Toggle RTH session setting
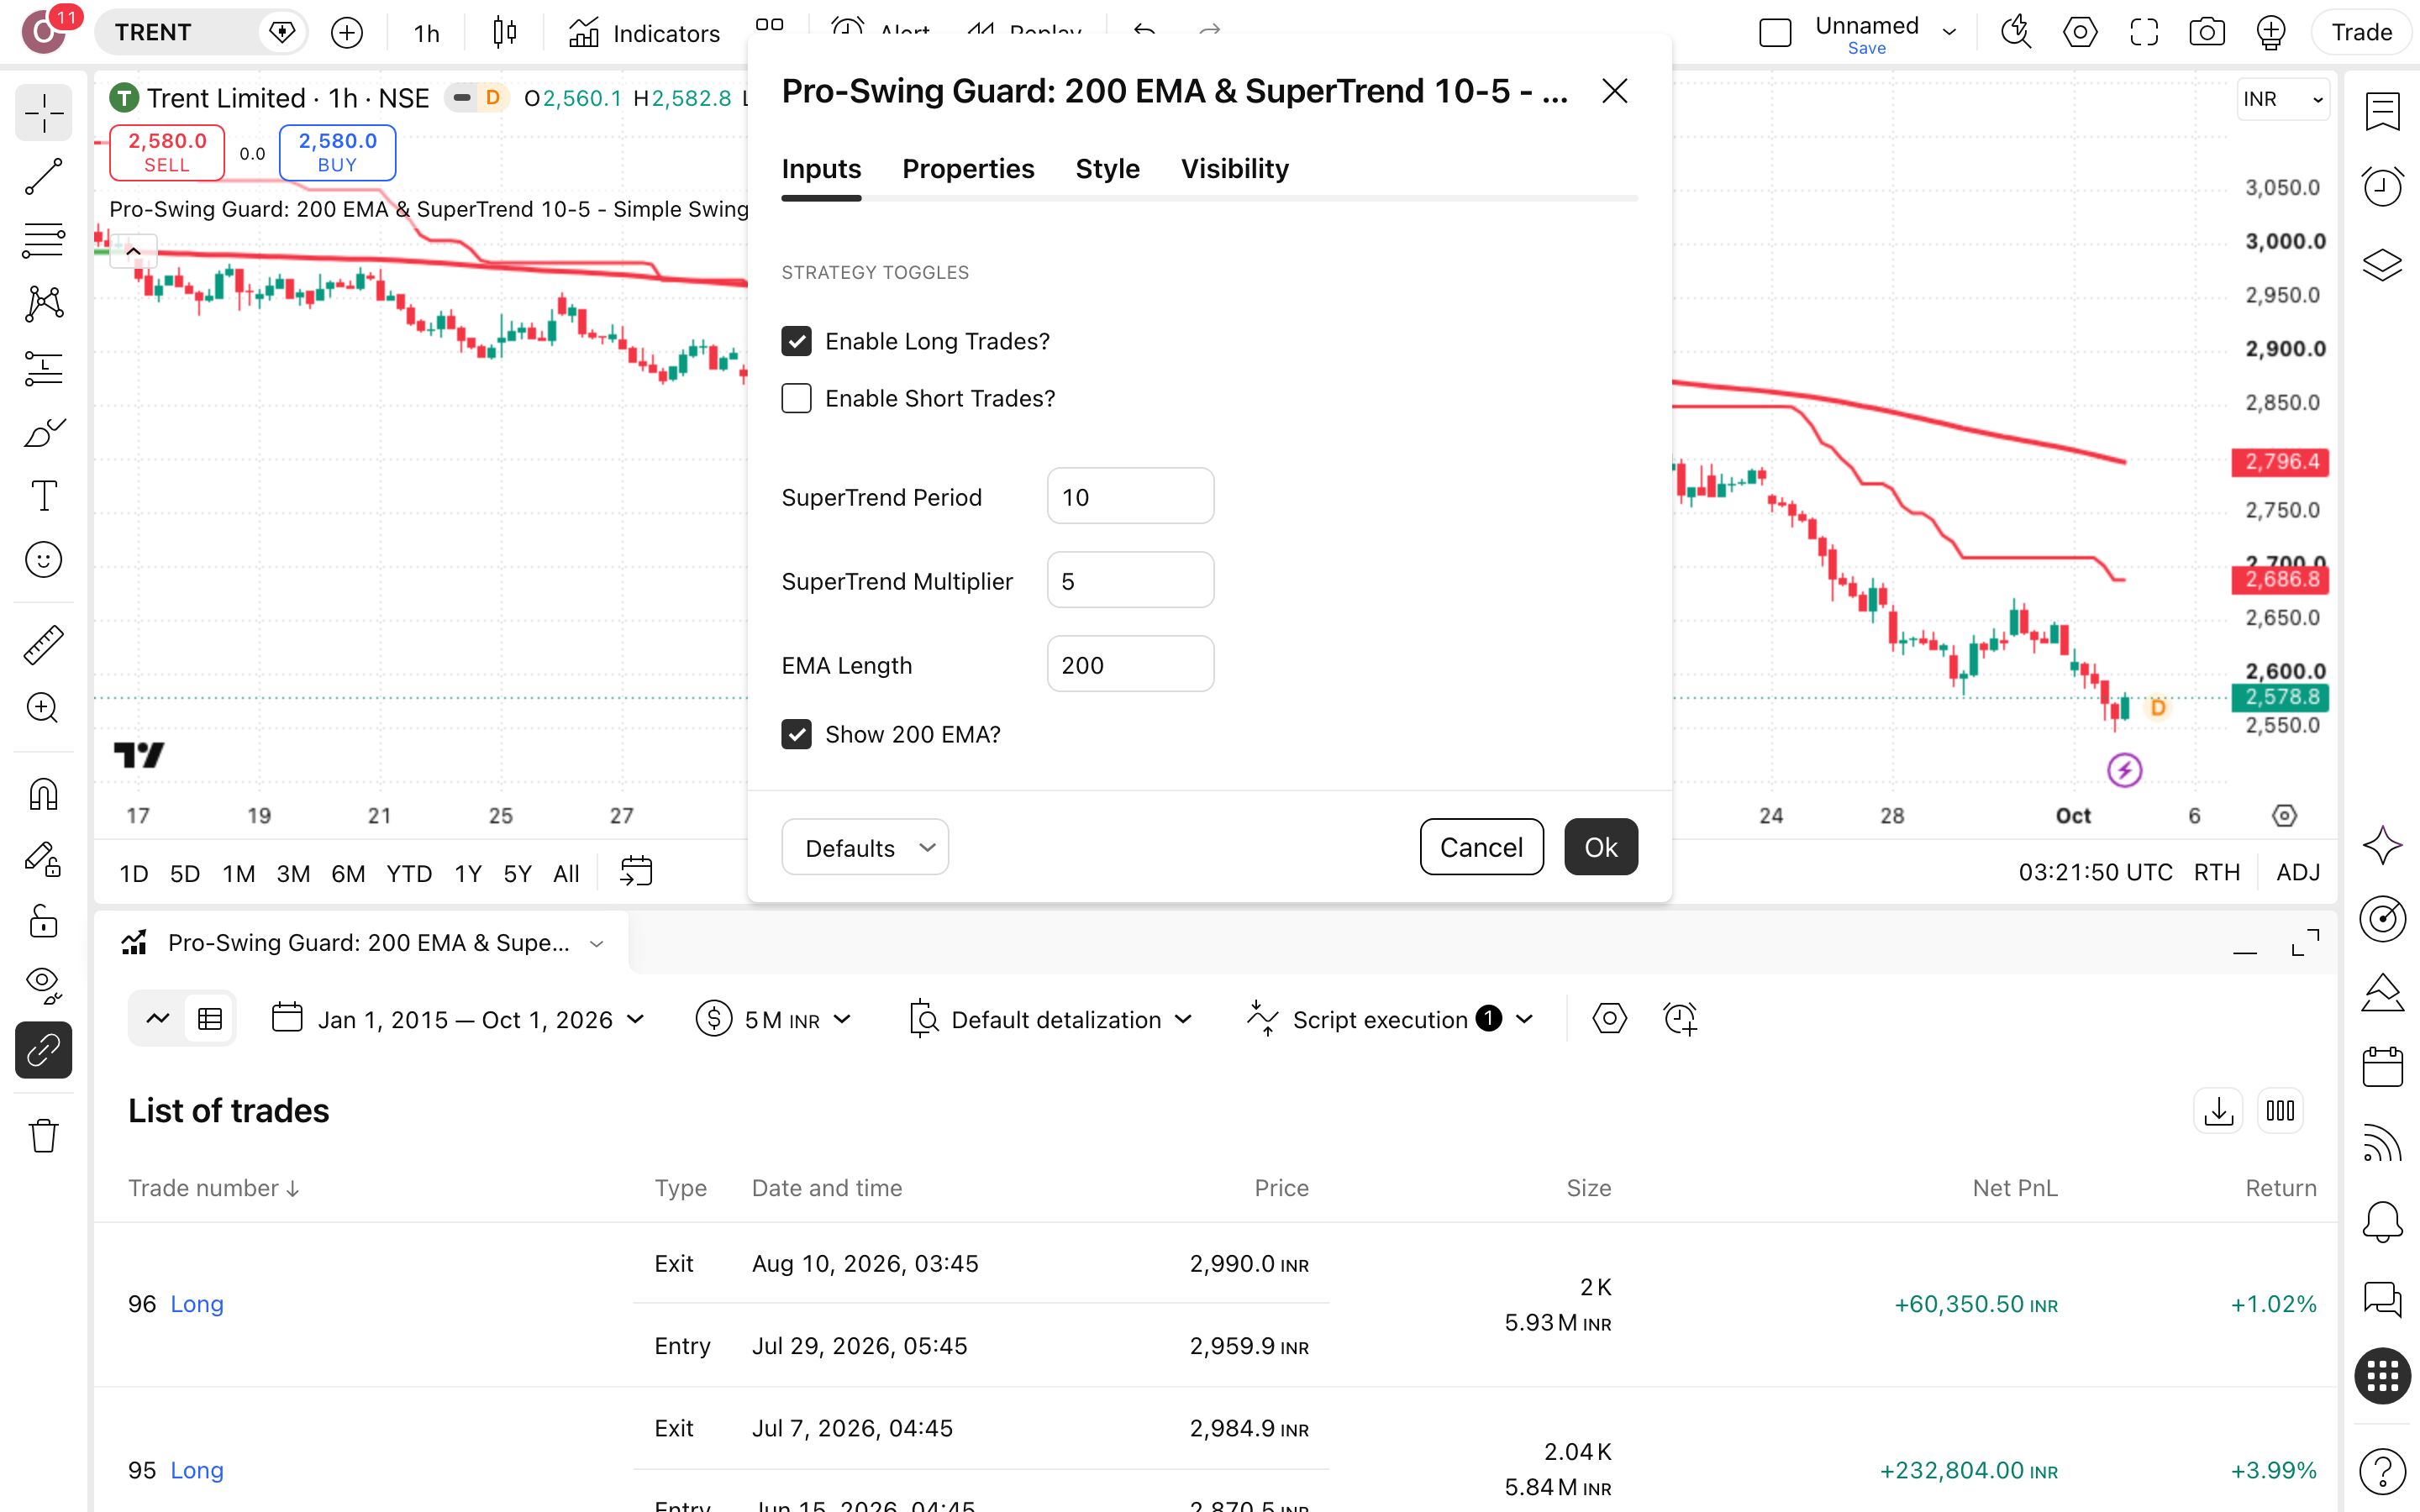 pyautogui.click(x=2216, y=872)
